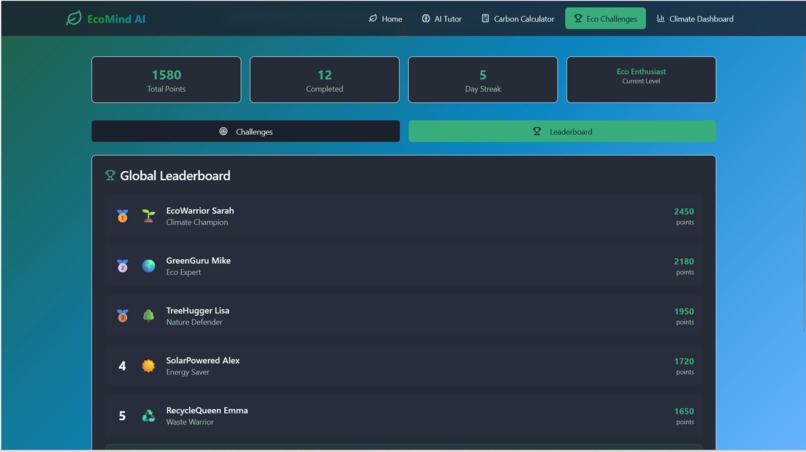Click the Waste Warrior title text
Viewport: 806px width, 452px height.
(x=190, y=422)
